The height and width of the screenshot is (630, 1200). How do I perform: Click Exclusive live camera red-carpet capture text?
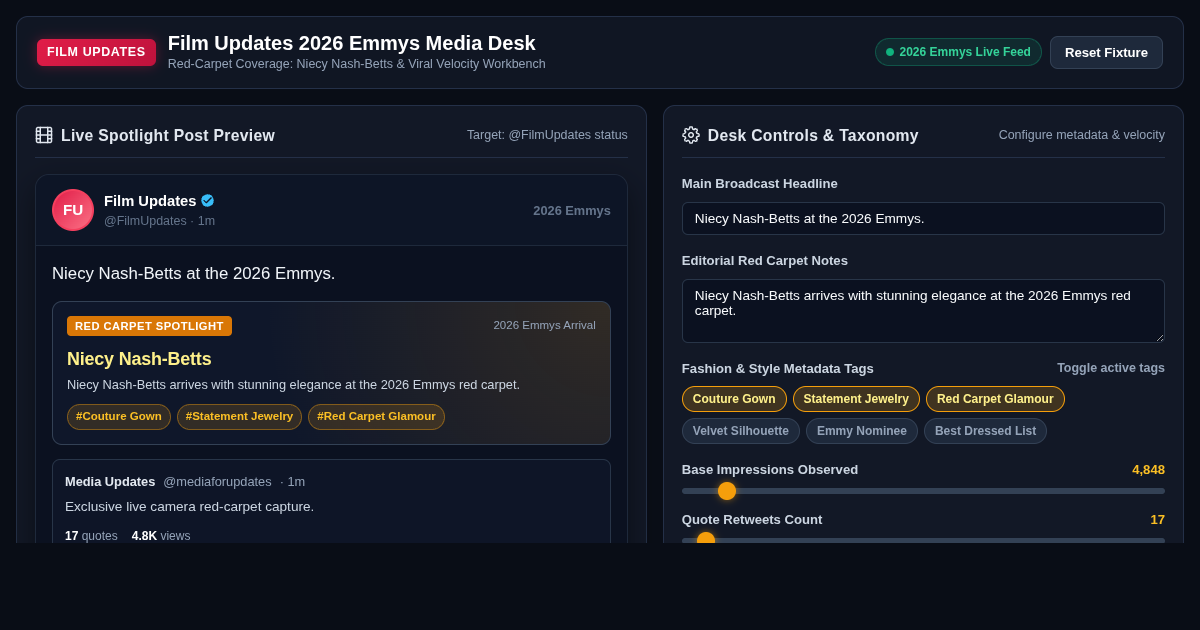click(x=189, y=507)
